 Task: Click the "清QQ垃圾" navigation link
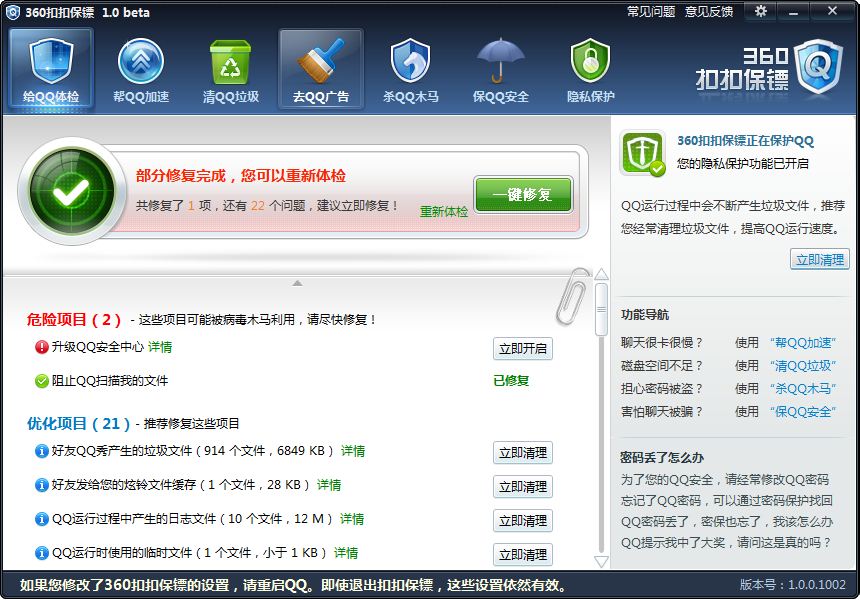click(802, 366)
